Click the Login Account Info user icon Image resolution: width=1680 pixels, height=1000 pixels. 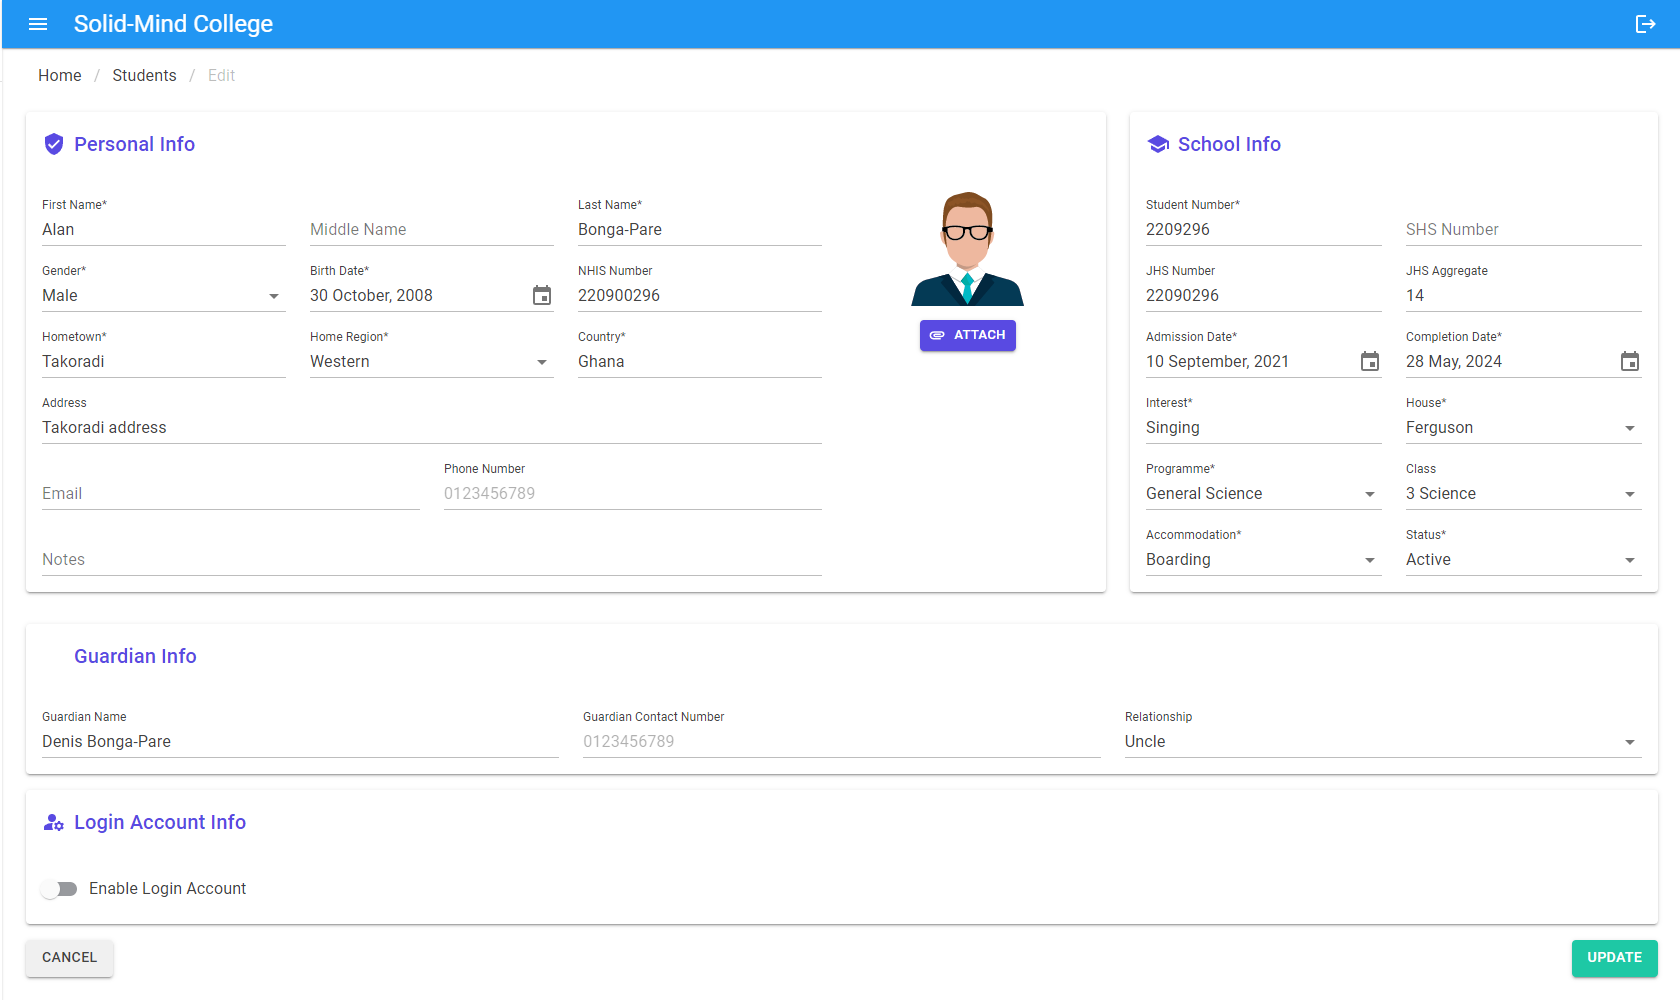coord(54,822)
